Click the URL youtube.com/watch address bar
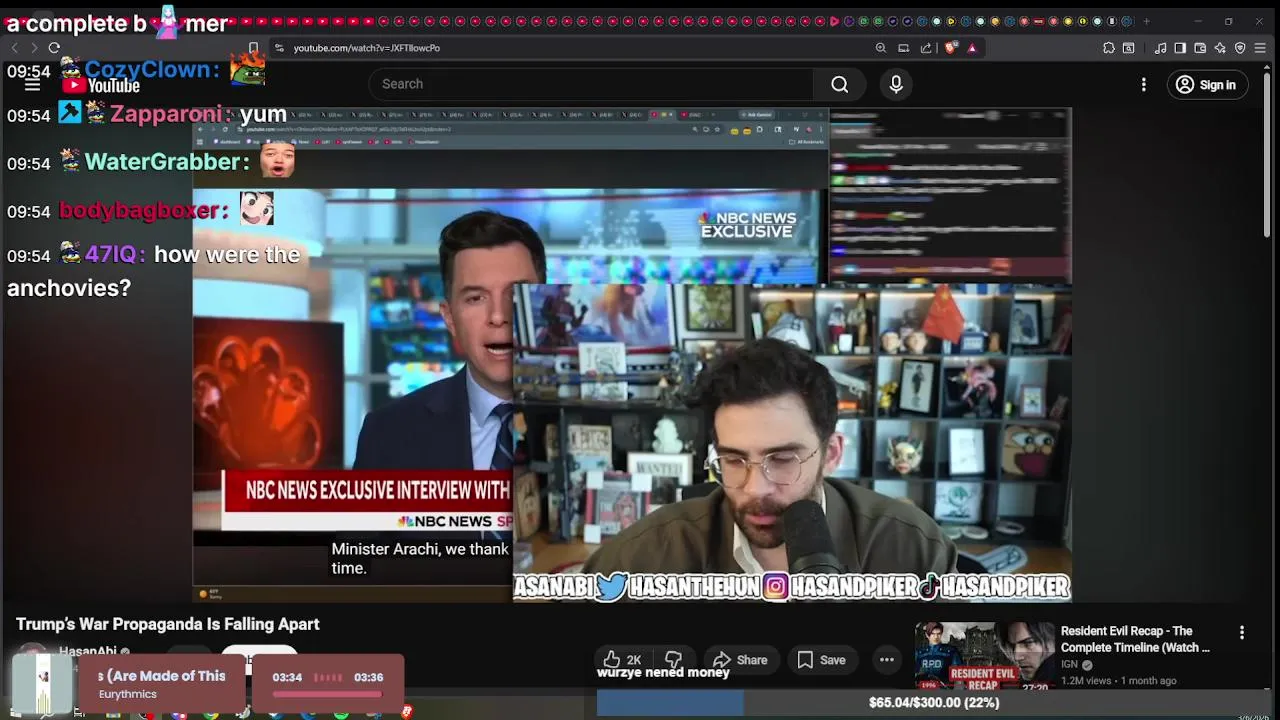 coord(366,48)
